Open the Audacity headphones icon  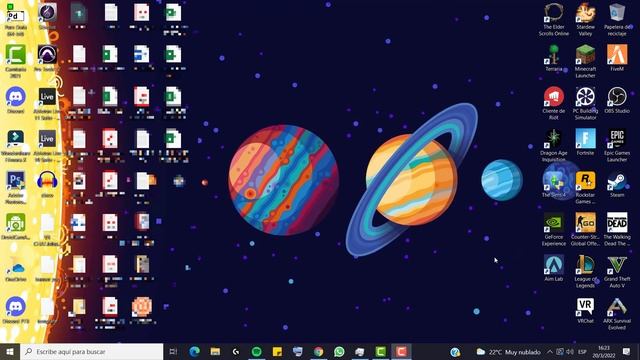[47, 184]
